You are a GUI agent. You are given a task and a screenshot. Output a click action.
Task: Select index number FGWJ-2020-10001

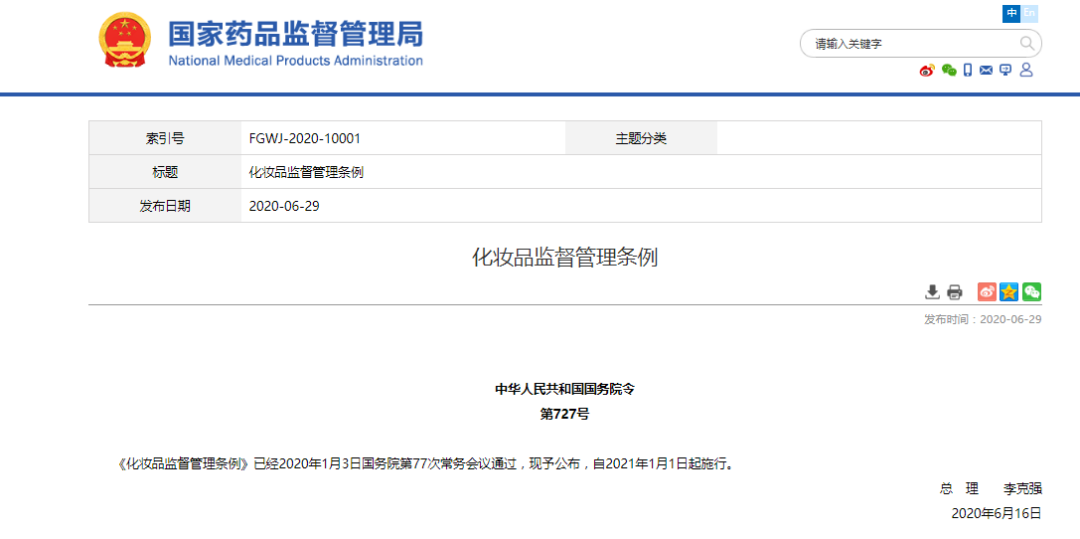coord(304,138)
